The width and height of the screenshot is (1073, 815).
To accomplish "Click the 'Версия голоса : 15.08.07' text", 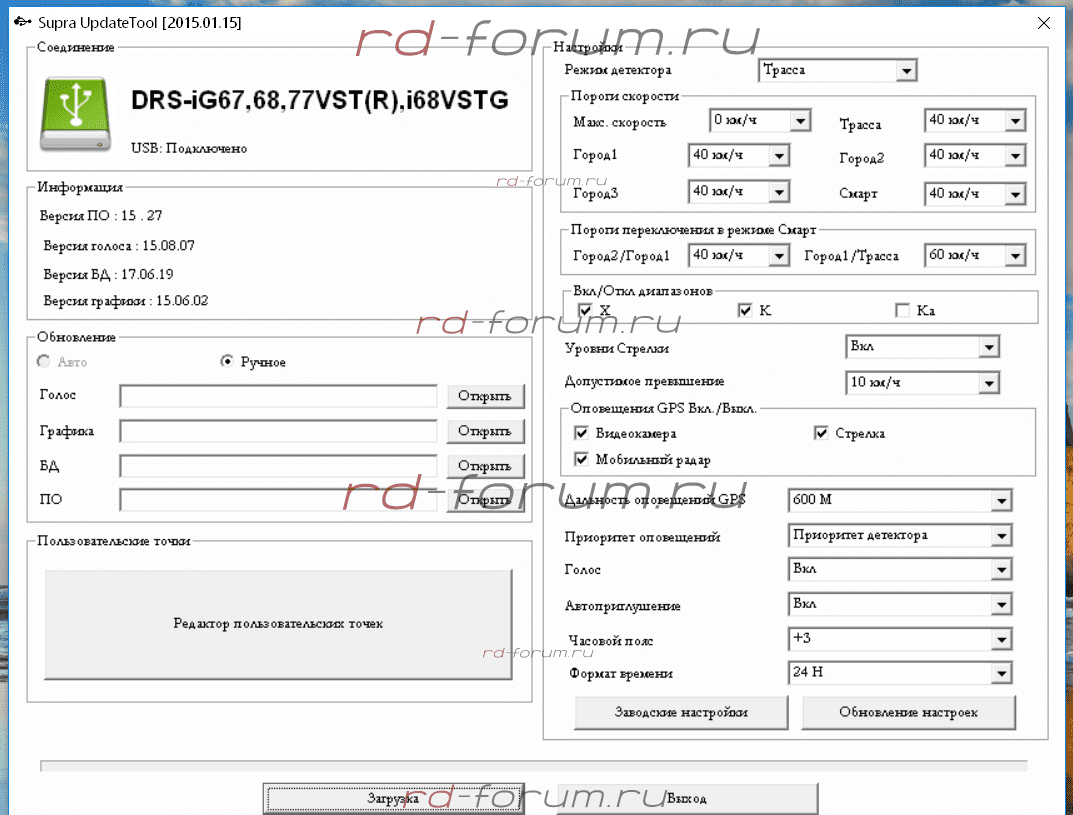I will click(119, 246).
